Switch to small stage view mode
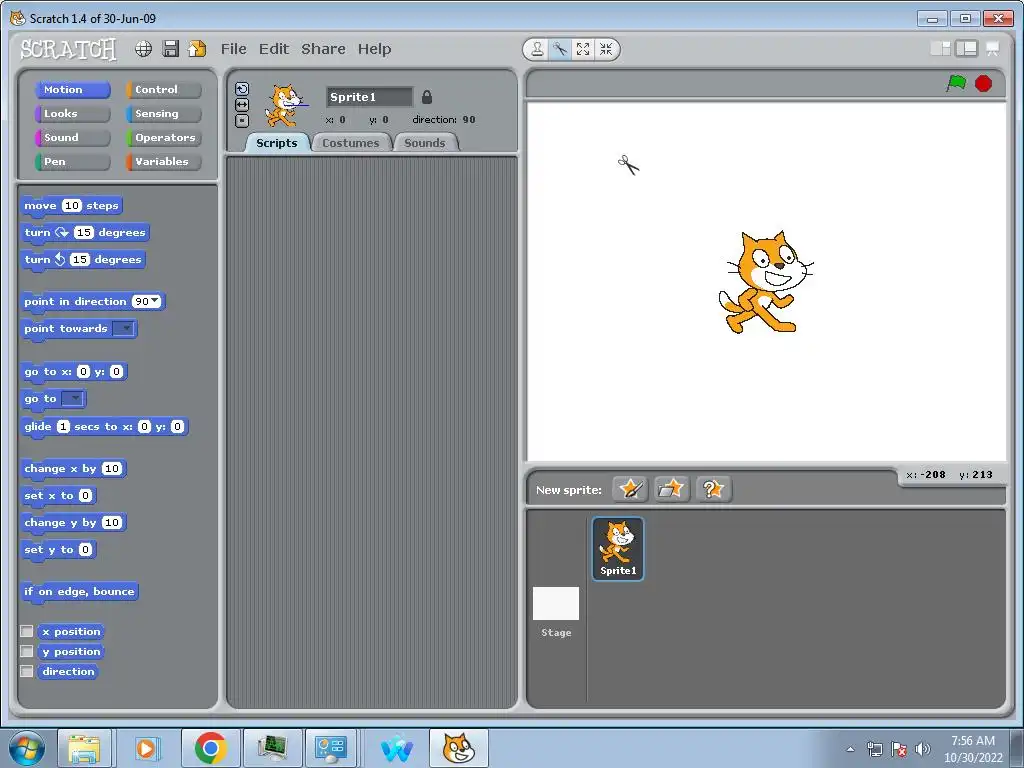Image resolution: width=1024 pixels, height=768 pixels. point(940,49)
